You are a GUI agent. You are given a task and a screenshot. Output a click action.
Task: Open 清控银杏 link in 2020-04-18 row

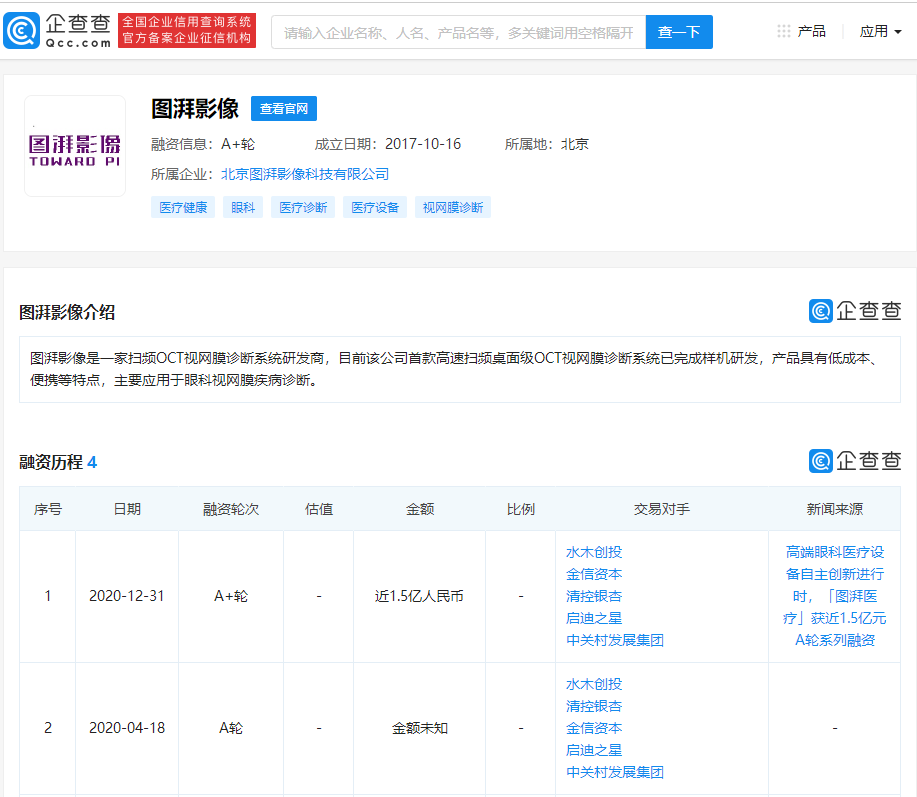[594, 706]
